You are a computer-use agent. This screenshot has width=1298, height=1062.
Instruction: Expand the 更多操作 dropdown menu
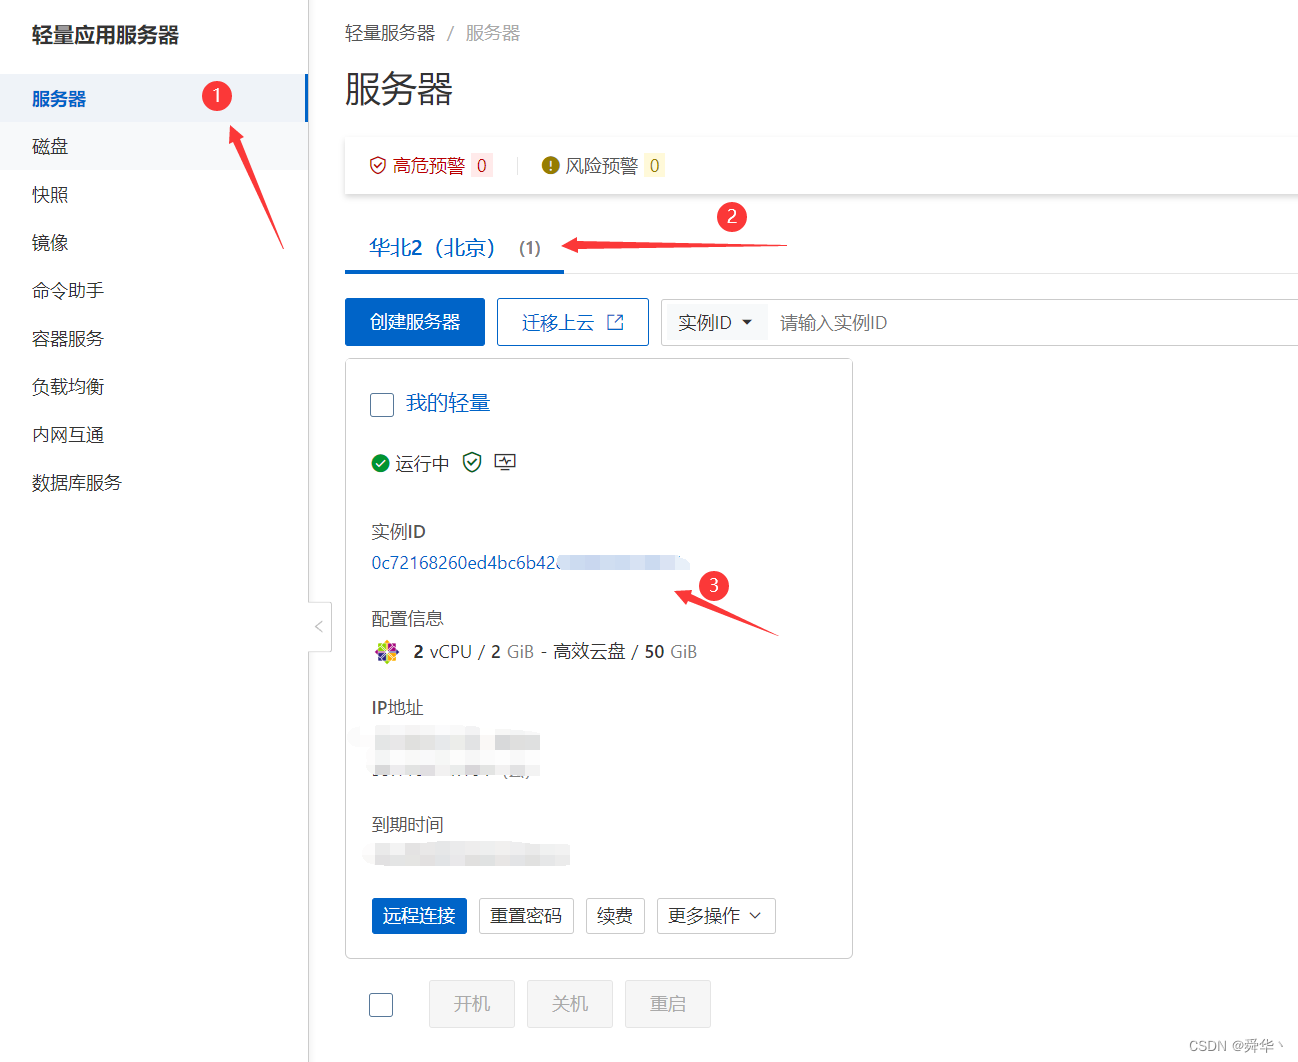(716, 915)
